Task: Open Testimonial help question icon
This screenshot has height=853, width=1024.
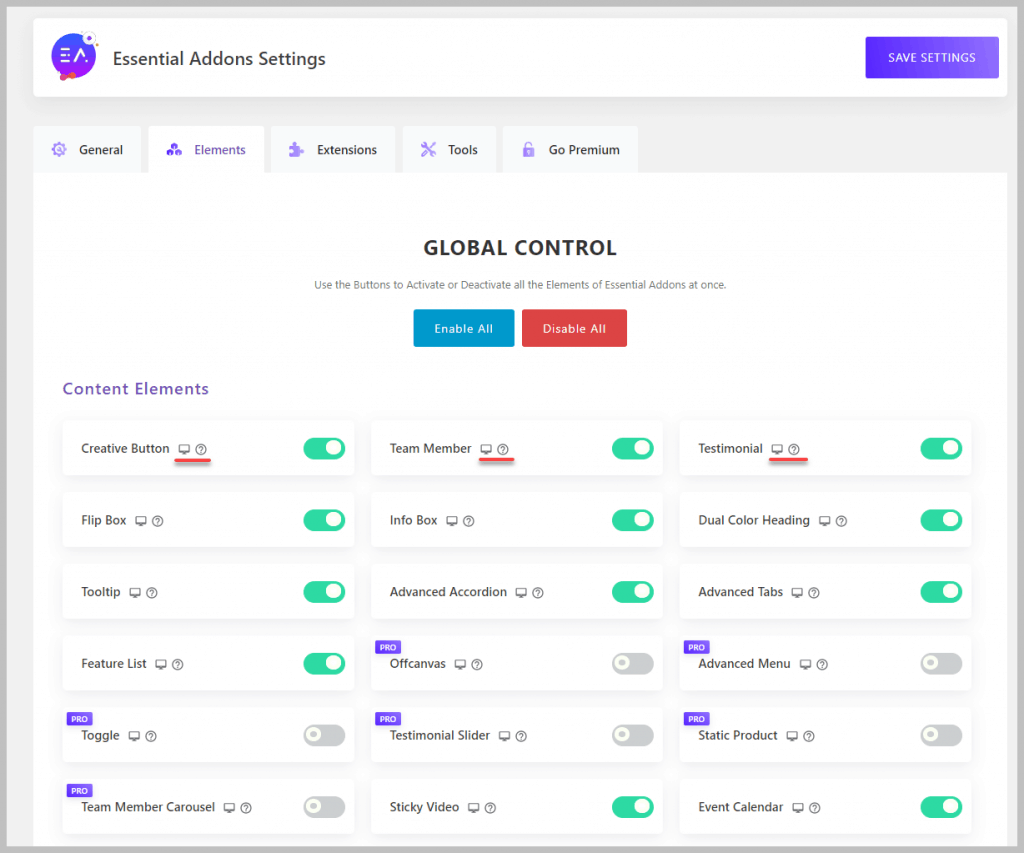Action: click(x=794, y=449)
